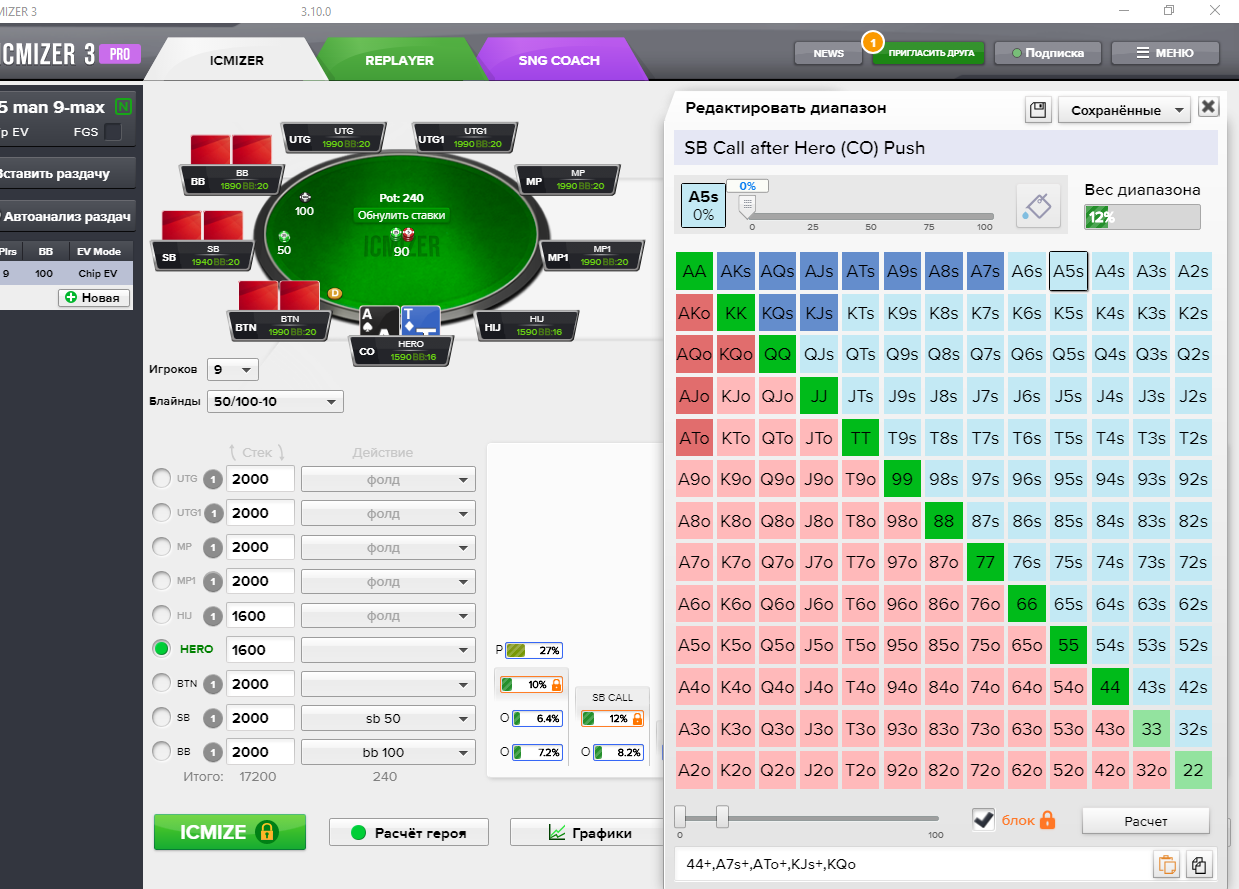The image size is (1239, 889).
Task: Click the ICMIZE calculate button
Action: tap(230, 832)
